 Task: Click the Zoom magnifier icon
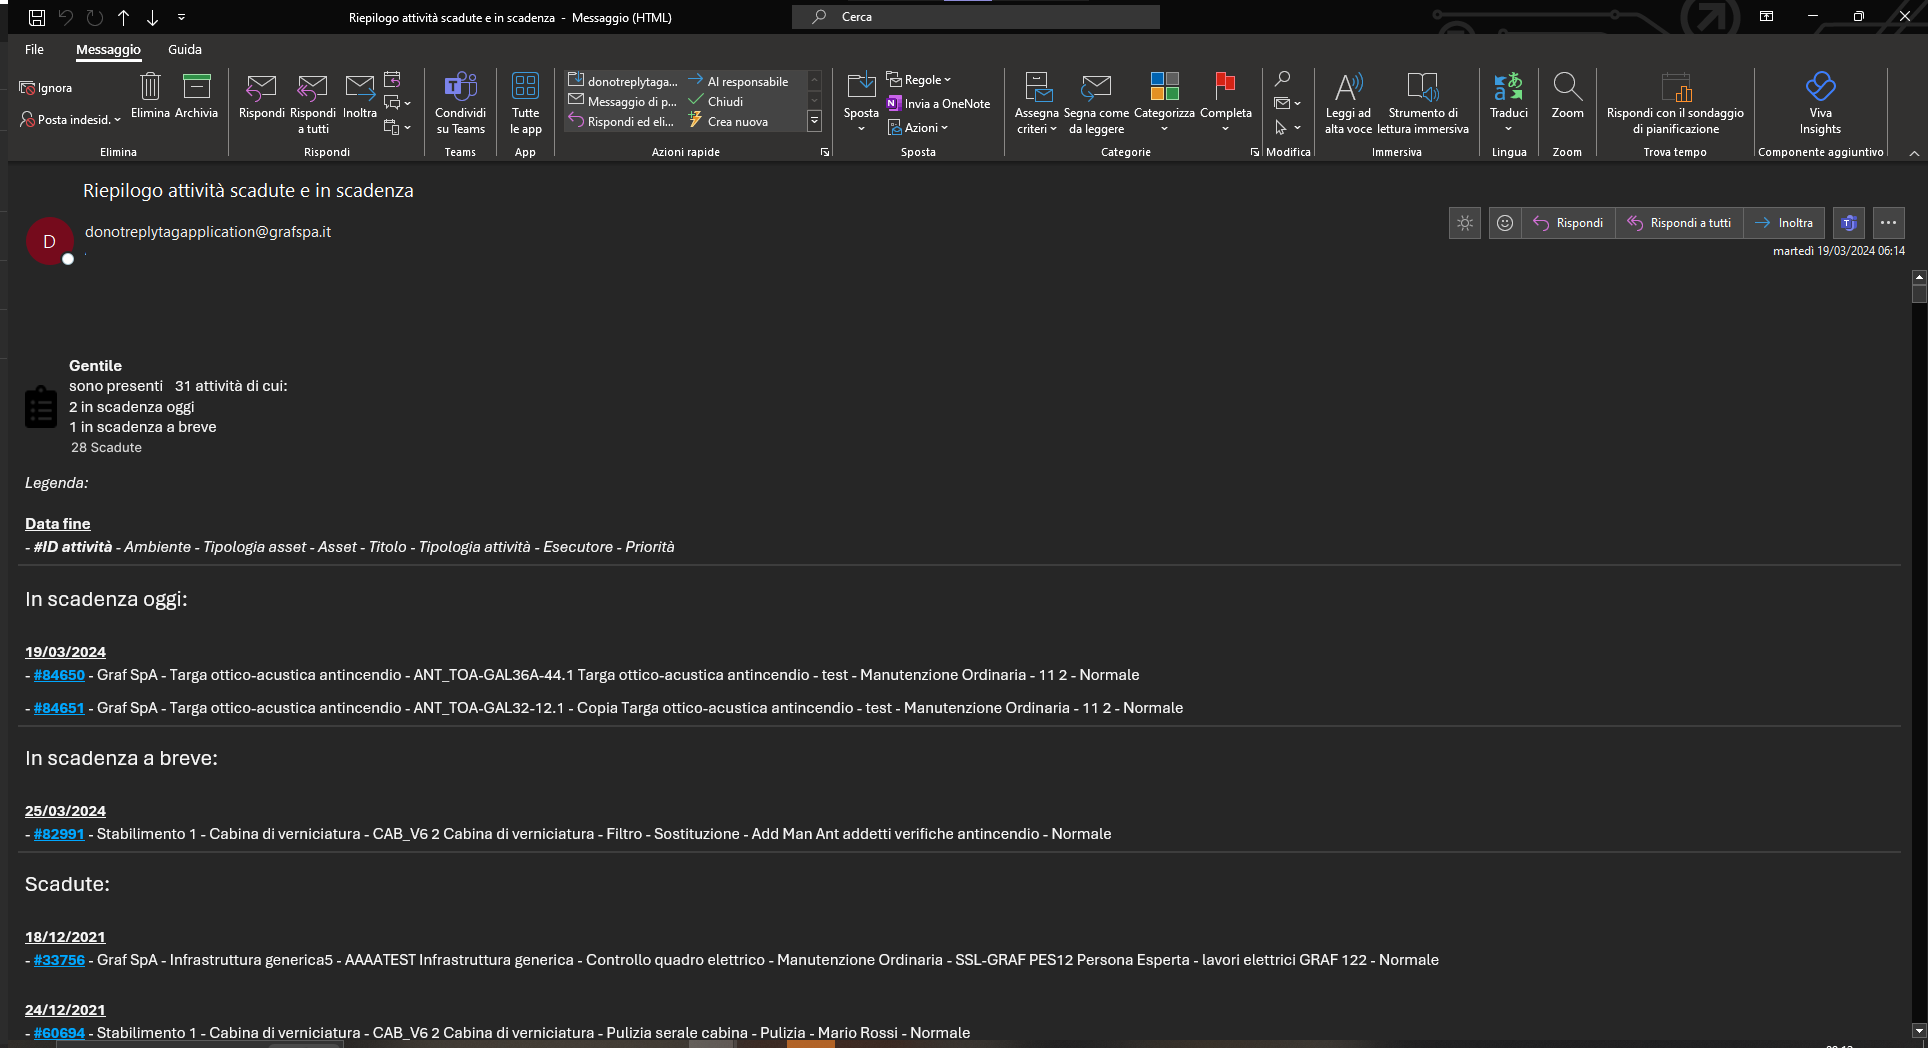pyautogui.click(x=1567, y=87)
